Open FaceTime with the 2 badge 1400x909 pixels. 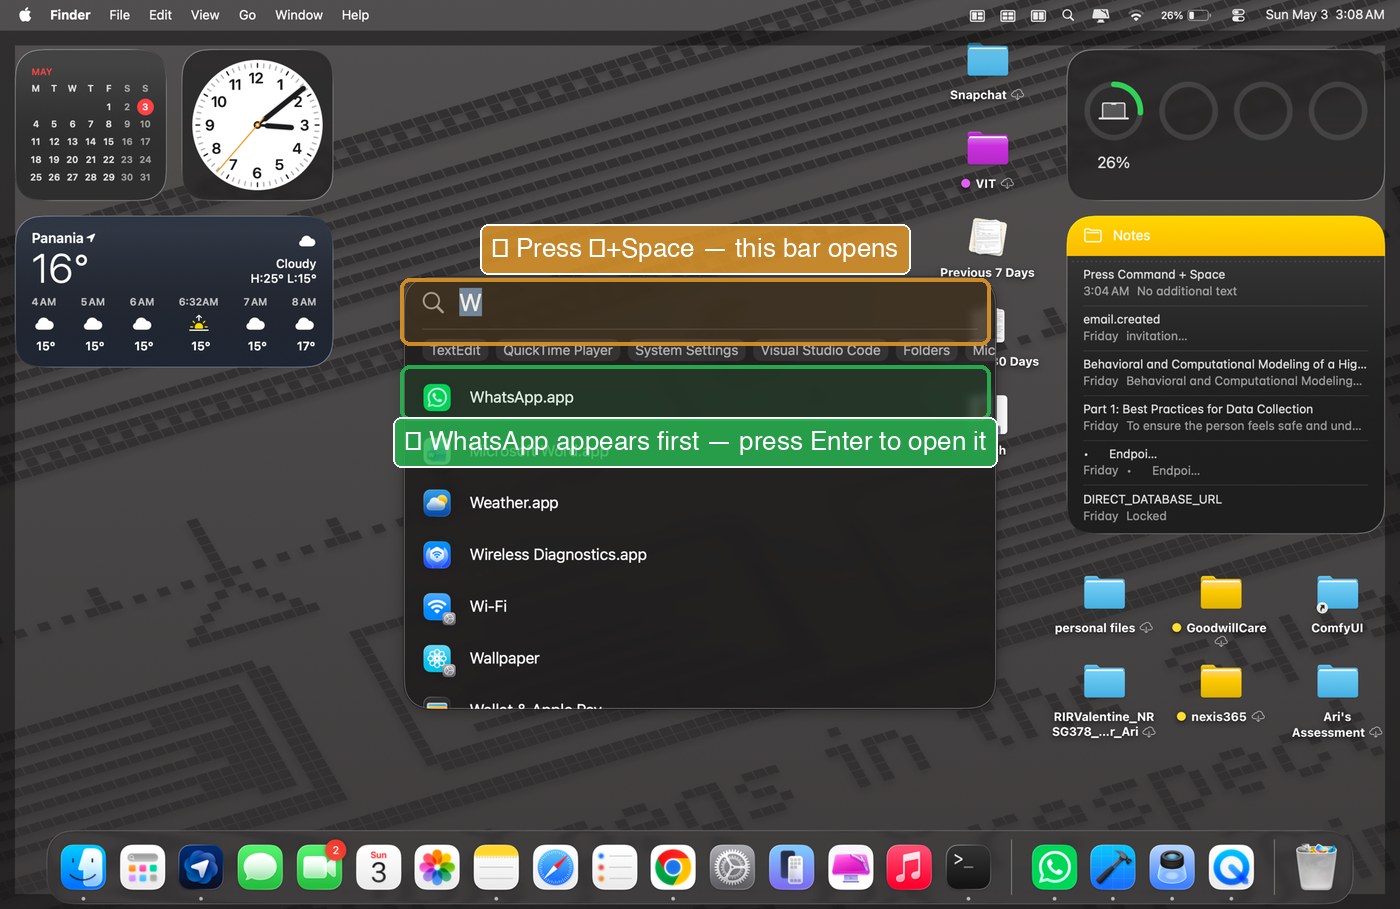[x=319, y=867]
